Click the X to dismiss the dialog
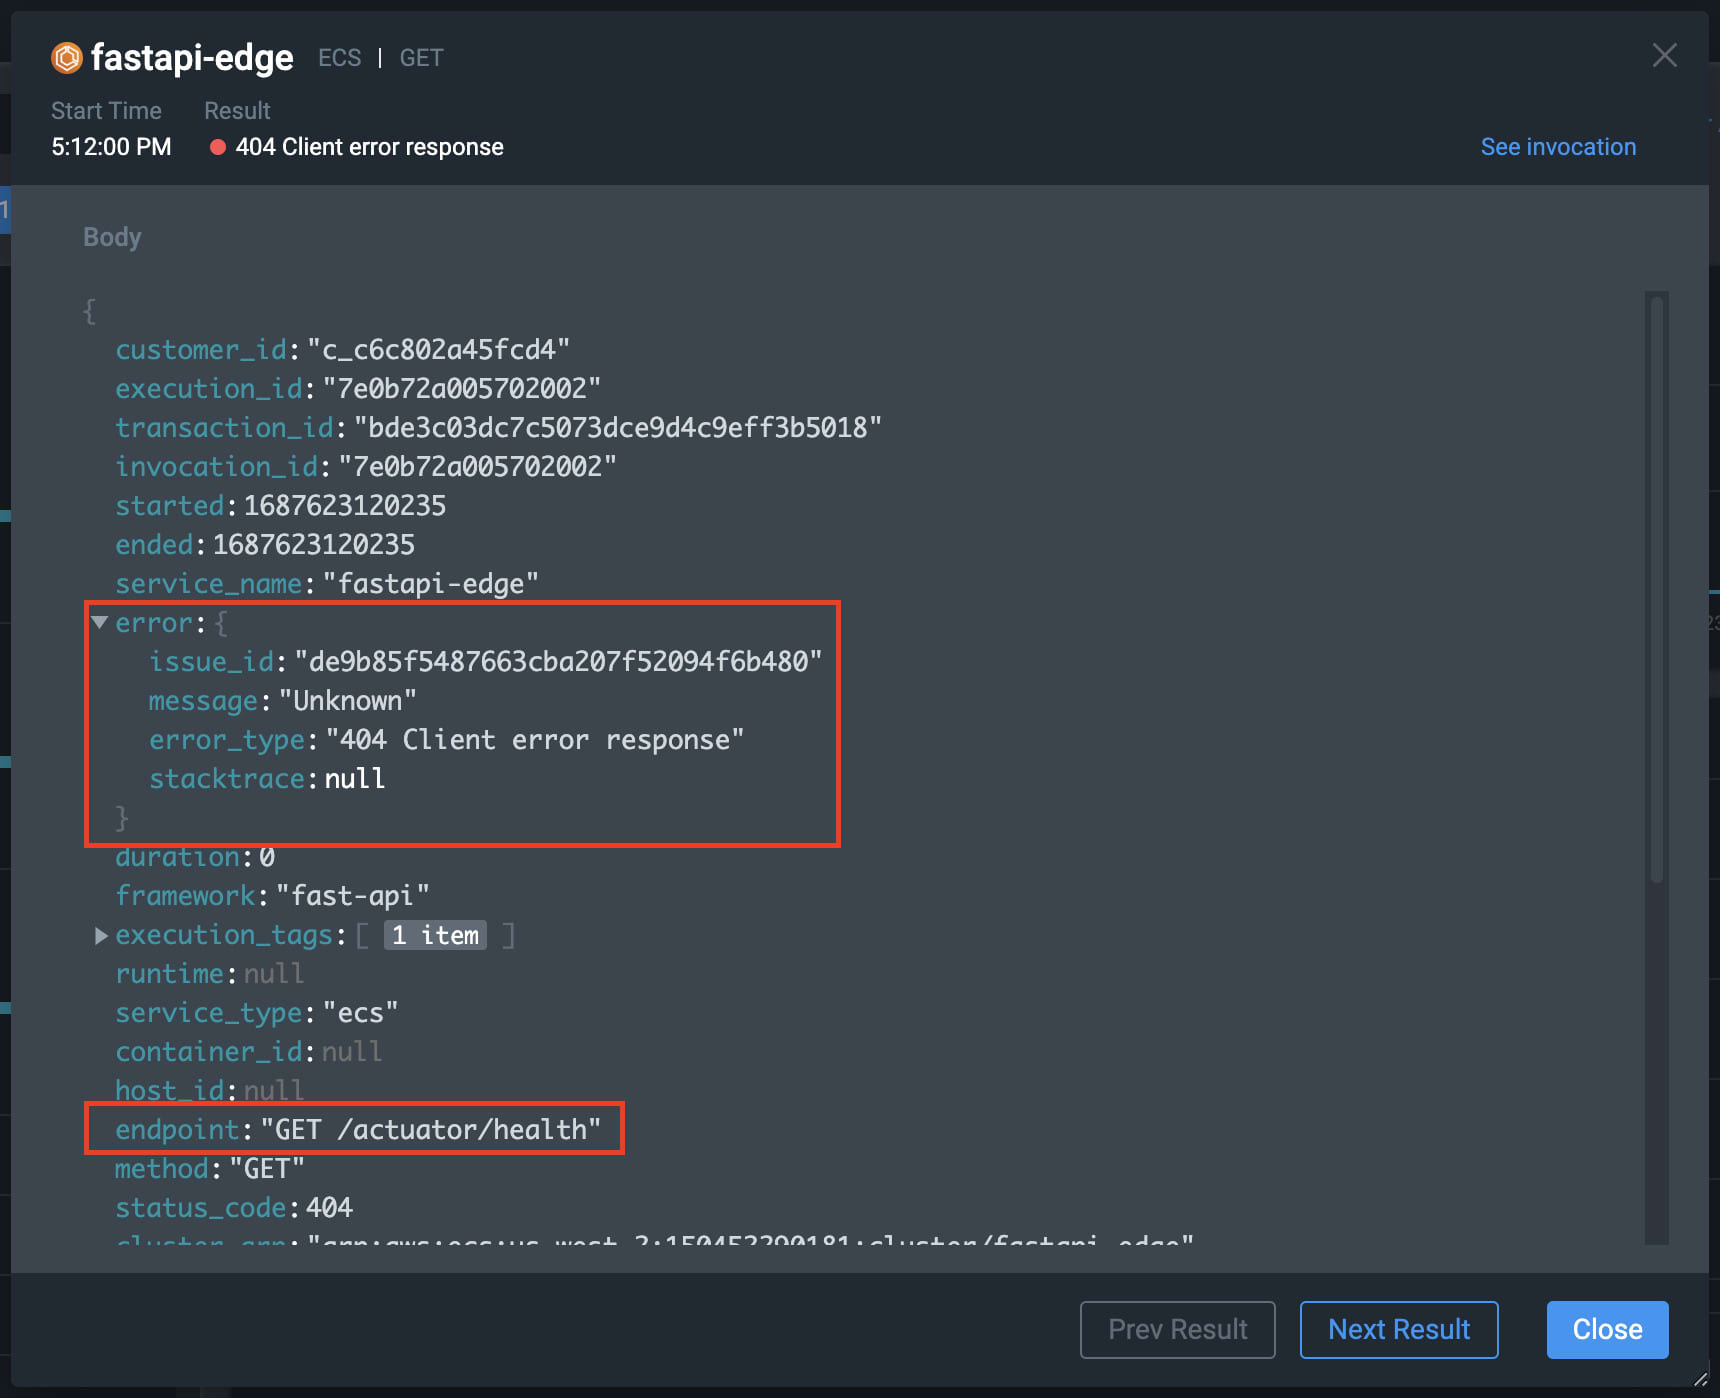This screenshot has height=1398, width=1720. click(x=1663, y=56)
